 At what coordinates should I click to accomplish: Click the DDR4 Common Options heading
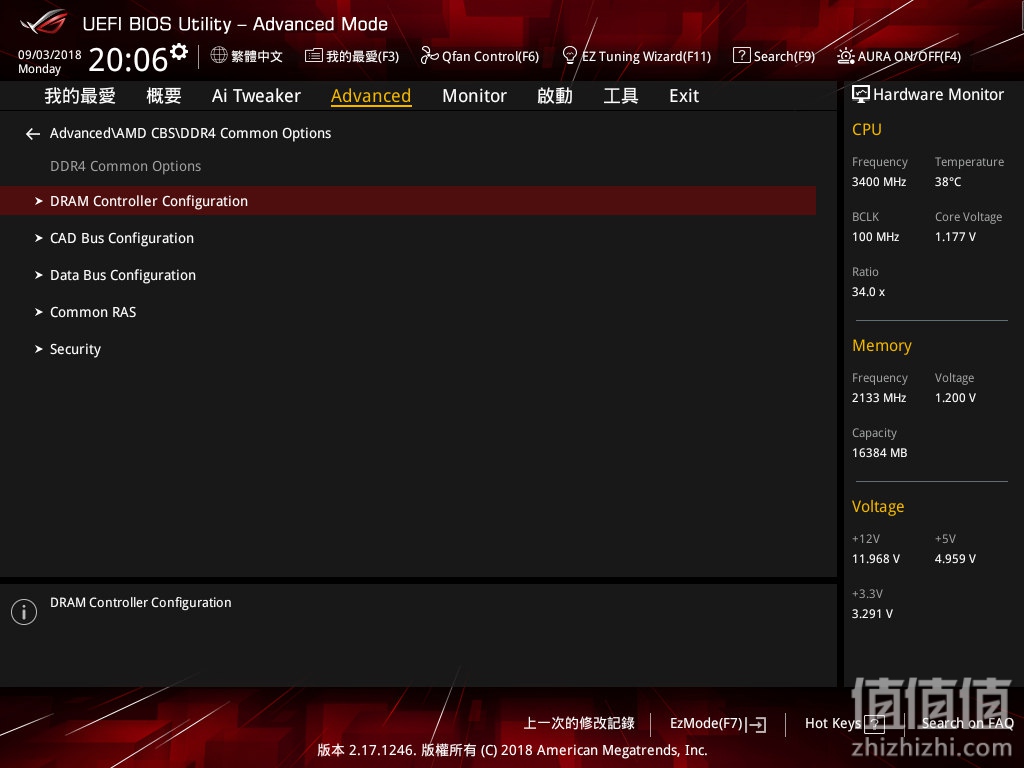click(x=125, y=167)
